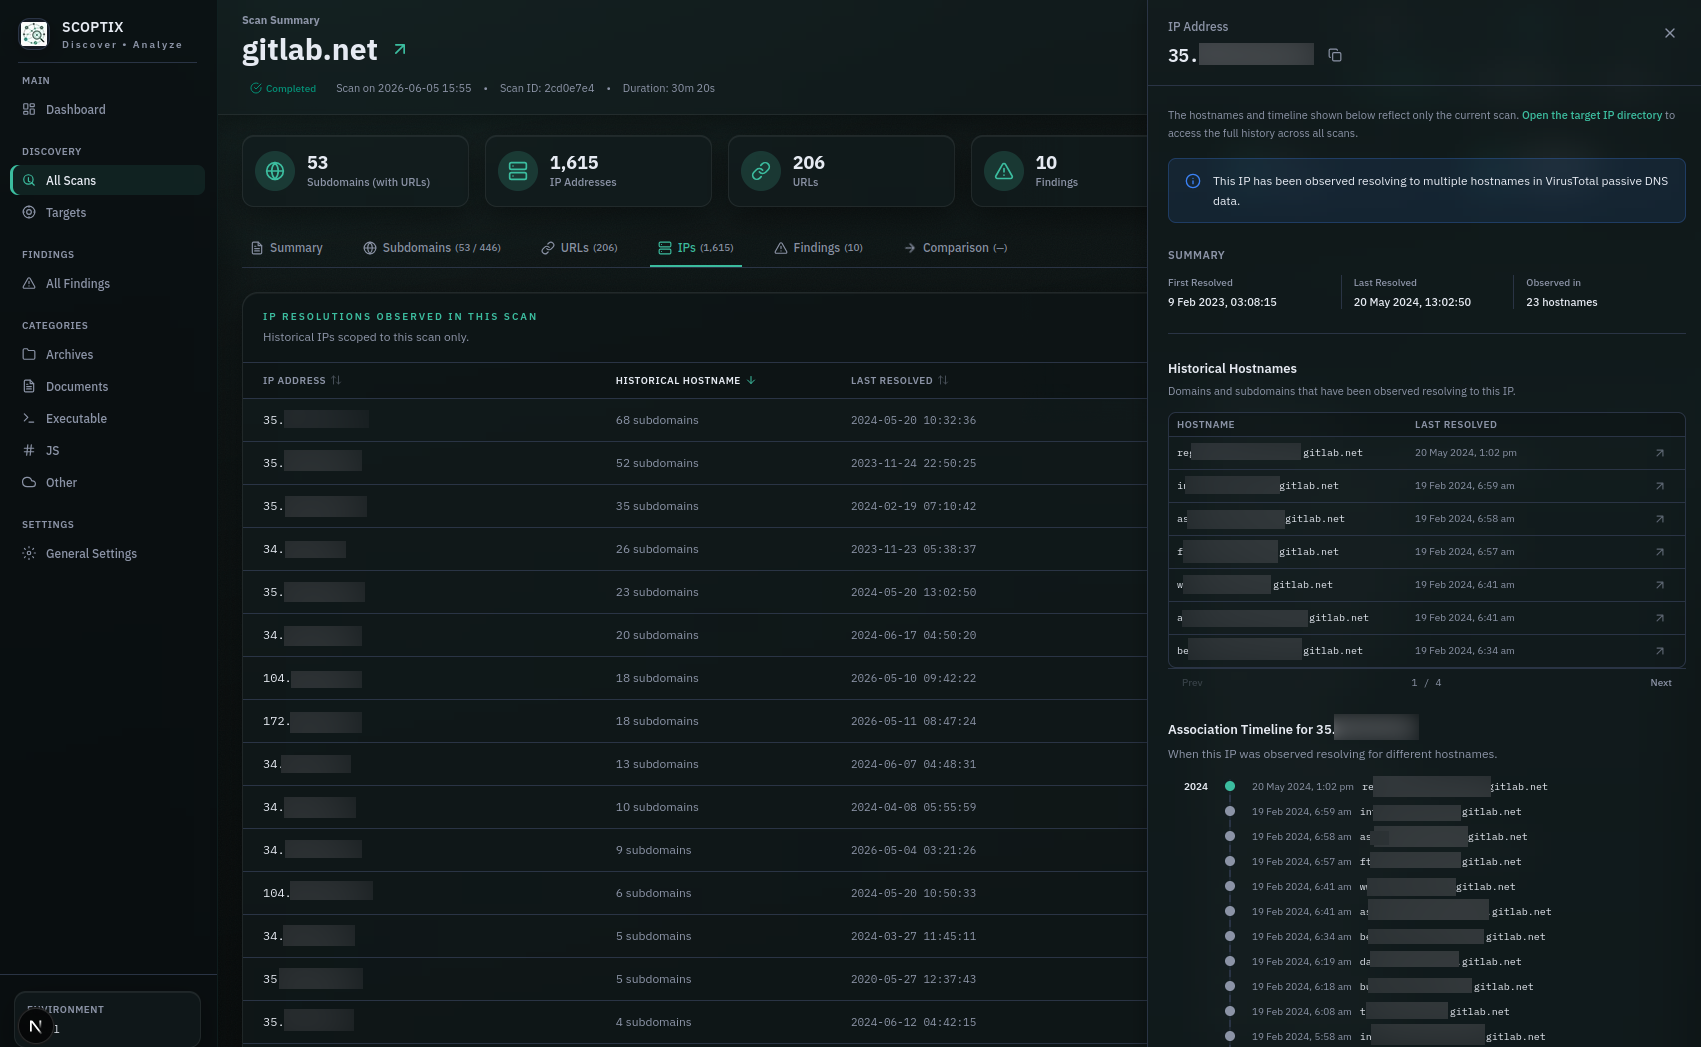Click the row resolved 2026-05-11 08:47:24

click(694, 721)
